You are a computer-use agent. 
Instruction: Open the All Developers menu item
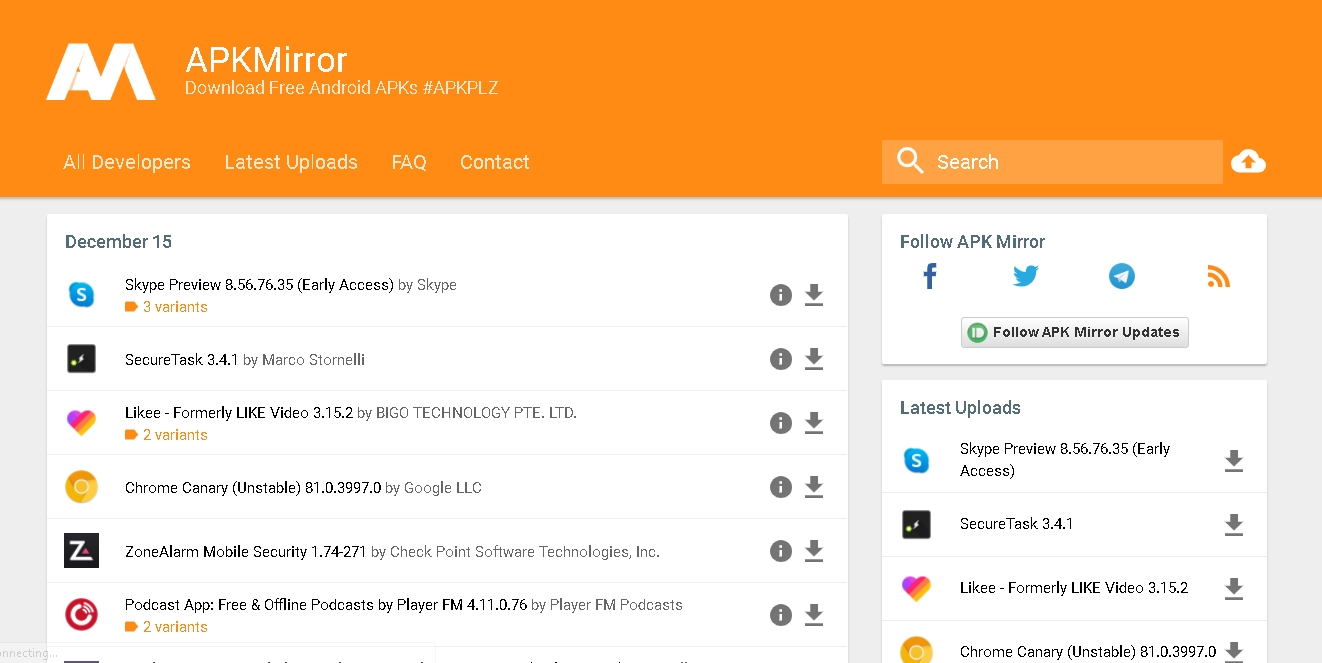(127, 162)
